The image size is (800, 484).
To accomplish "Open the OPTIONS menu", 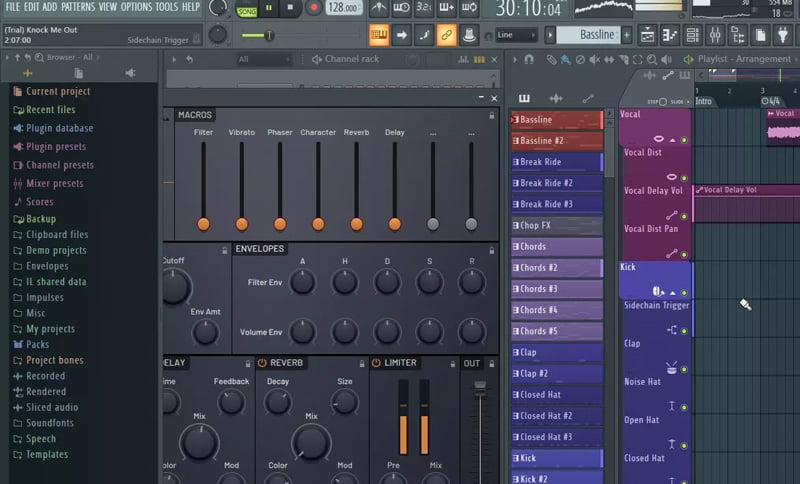I will (136, 7).
